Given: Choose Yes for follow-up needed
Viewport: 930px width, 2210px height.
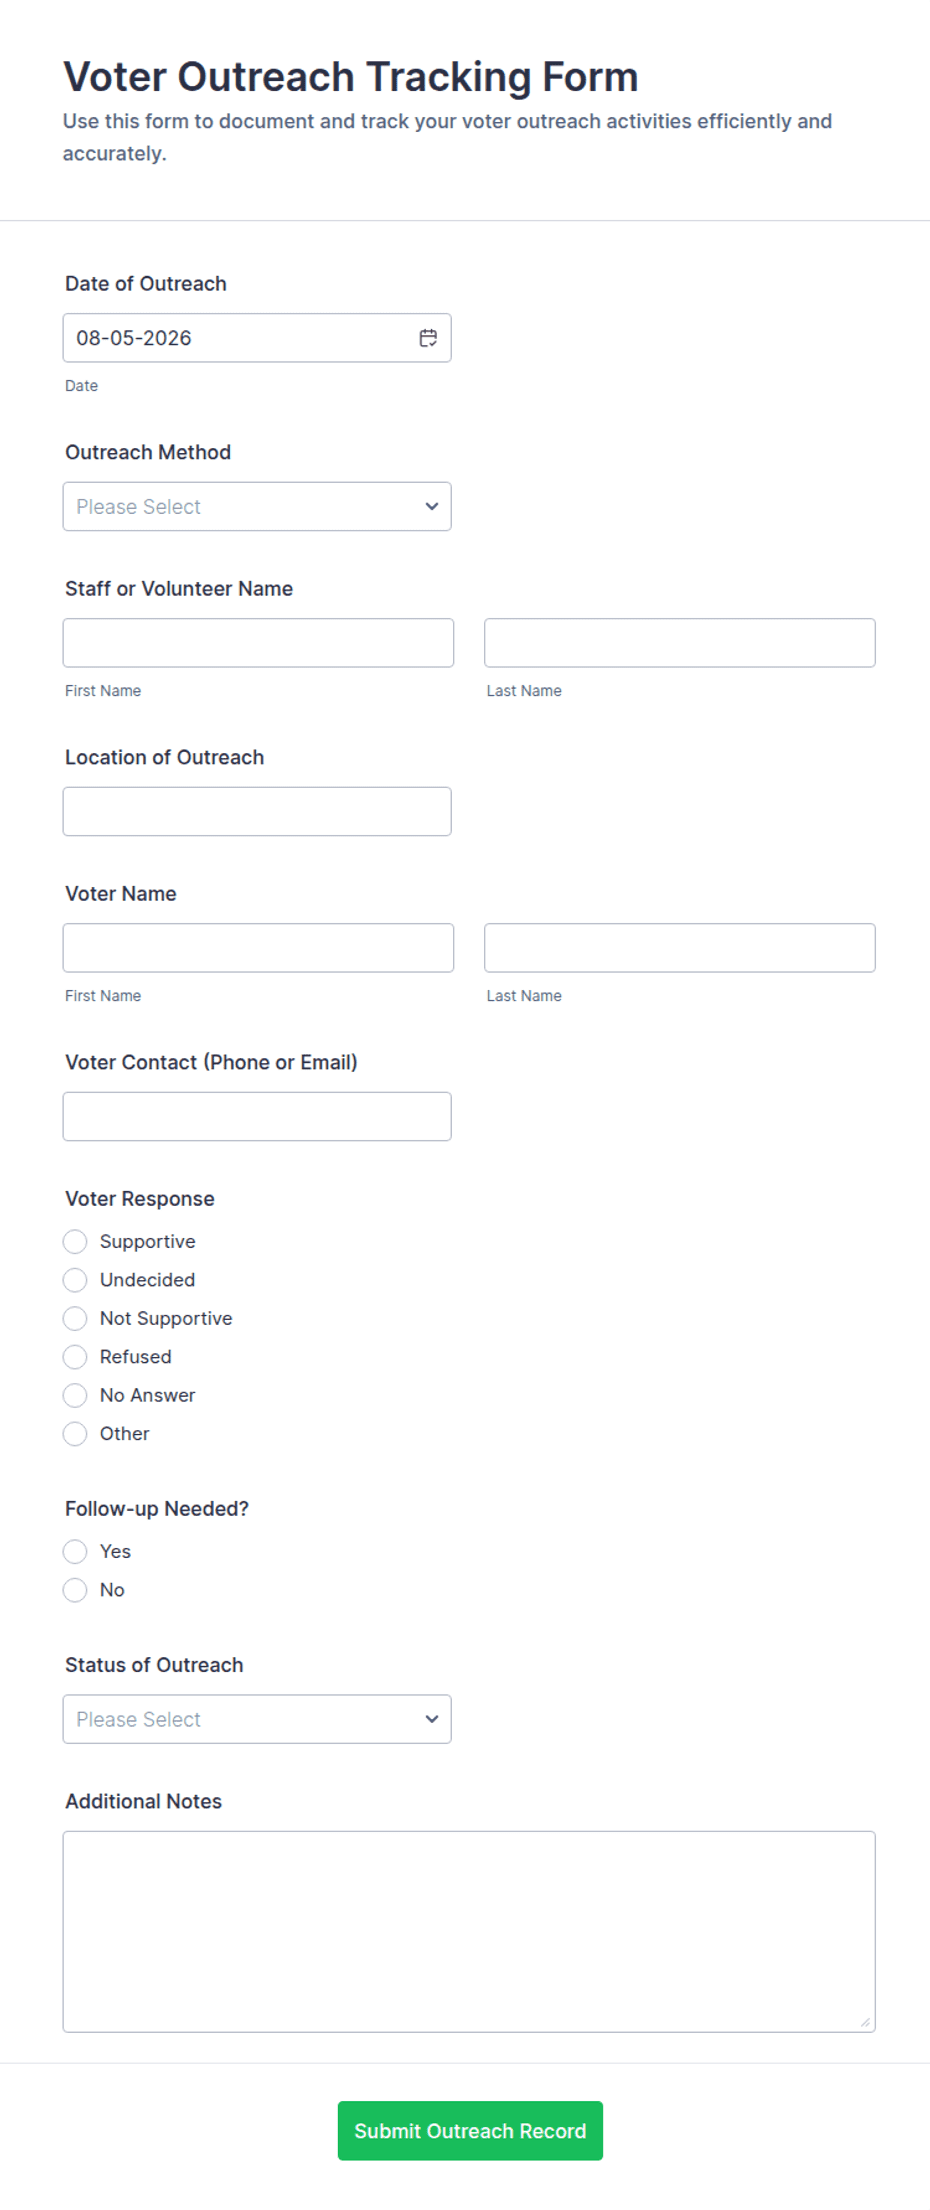Looking at the screenshot, I should (75, 1552).
